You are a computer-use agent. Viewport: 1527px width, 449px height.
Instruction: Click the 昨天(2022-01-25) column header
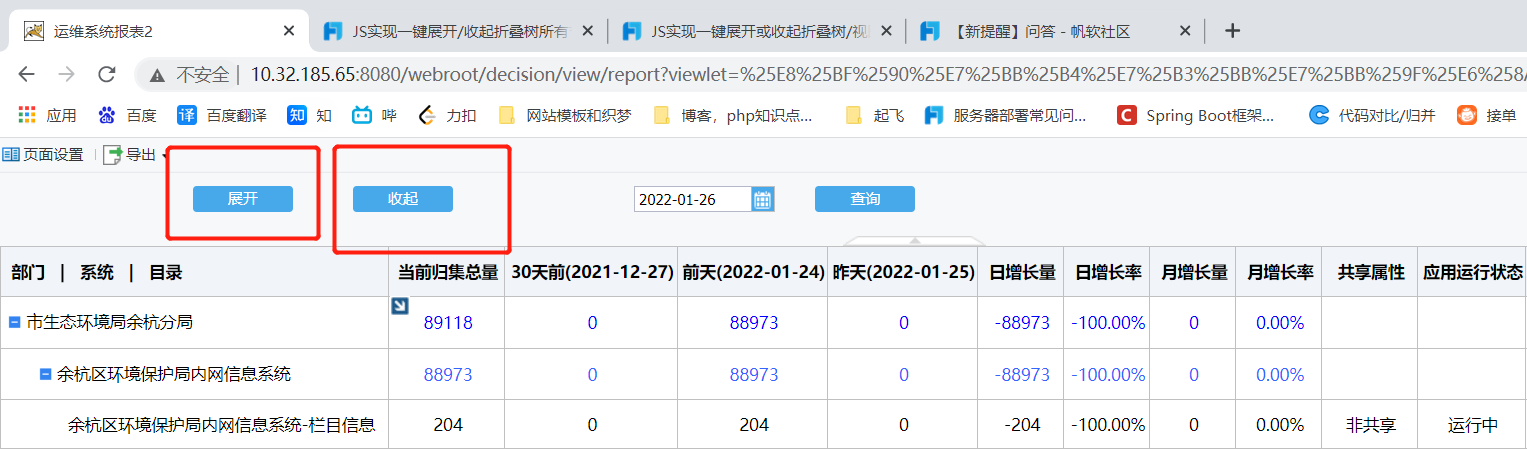[x=904, y=272]
